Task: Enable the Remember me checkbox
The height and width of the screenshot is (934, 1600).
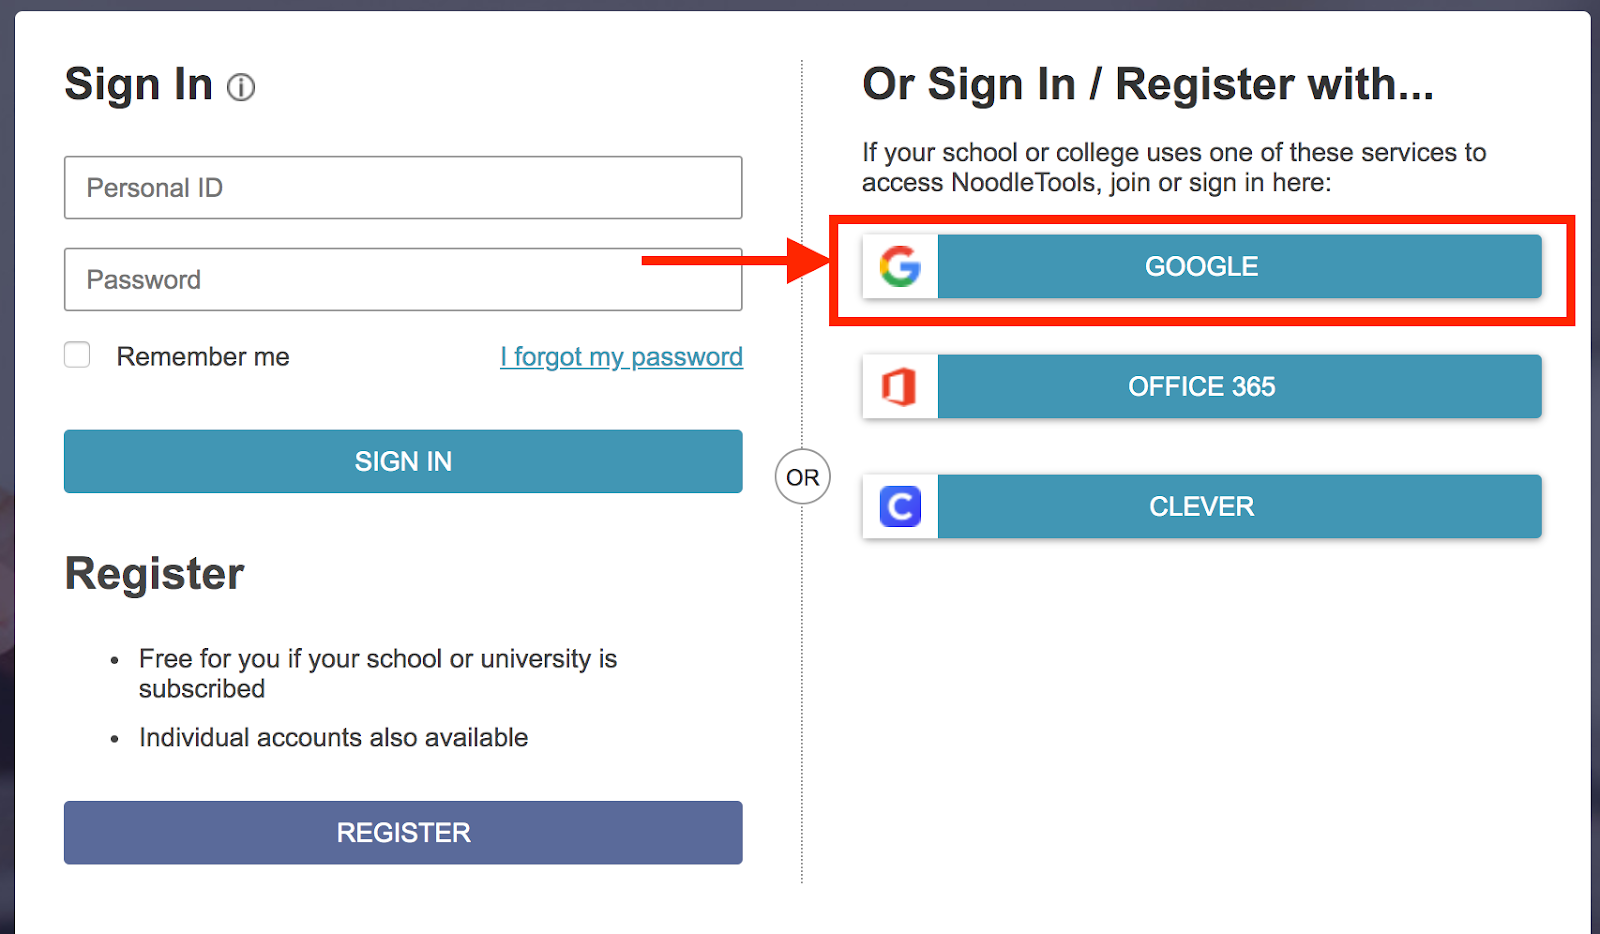Action: click(x=77, y=355)
